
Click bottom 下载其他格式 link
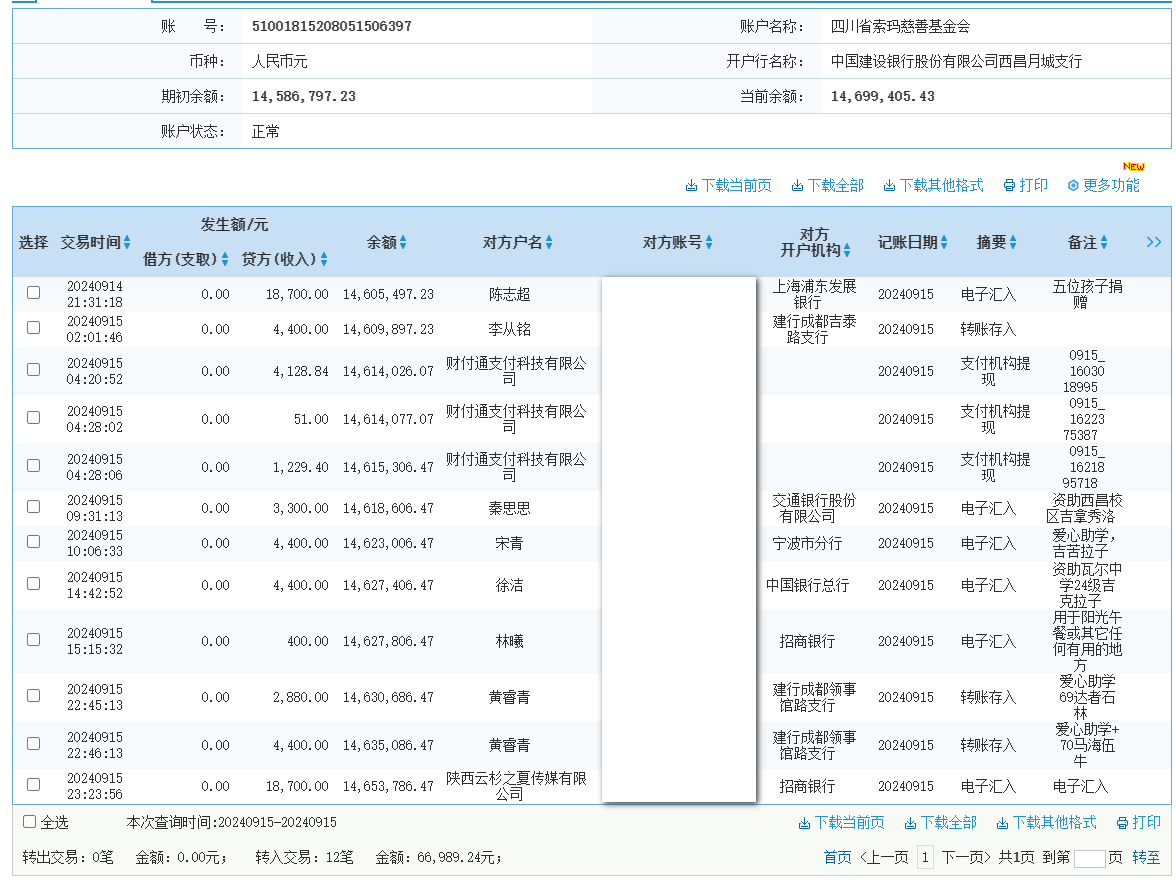click(1046, 823)
